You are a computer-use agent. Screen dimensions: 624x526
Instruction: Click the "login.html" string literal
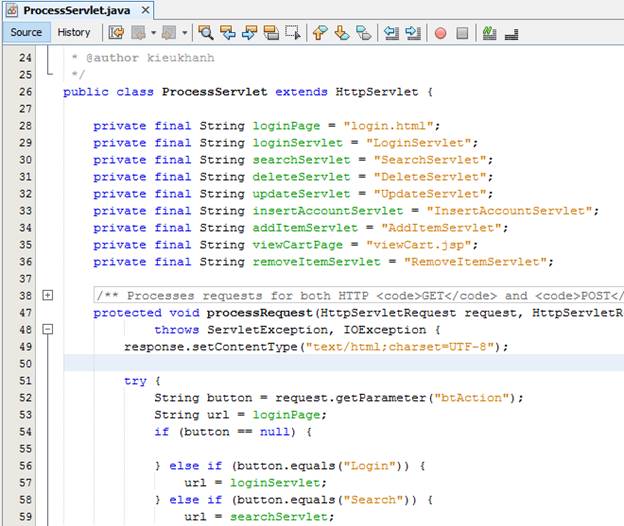point(388,126)
